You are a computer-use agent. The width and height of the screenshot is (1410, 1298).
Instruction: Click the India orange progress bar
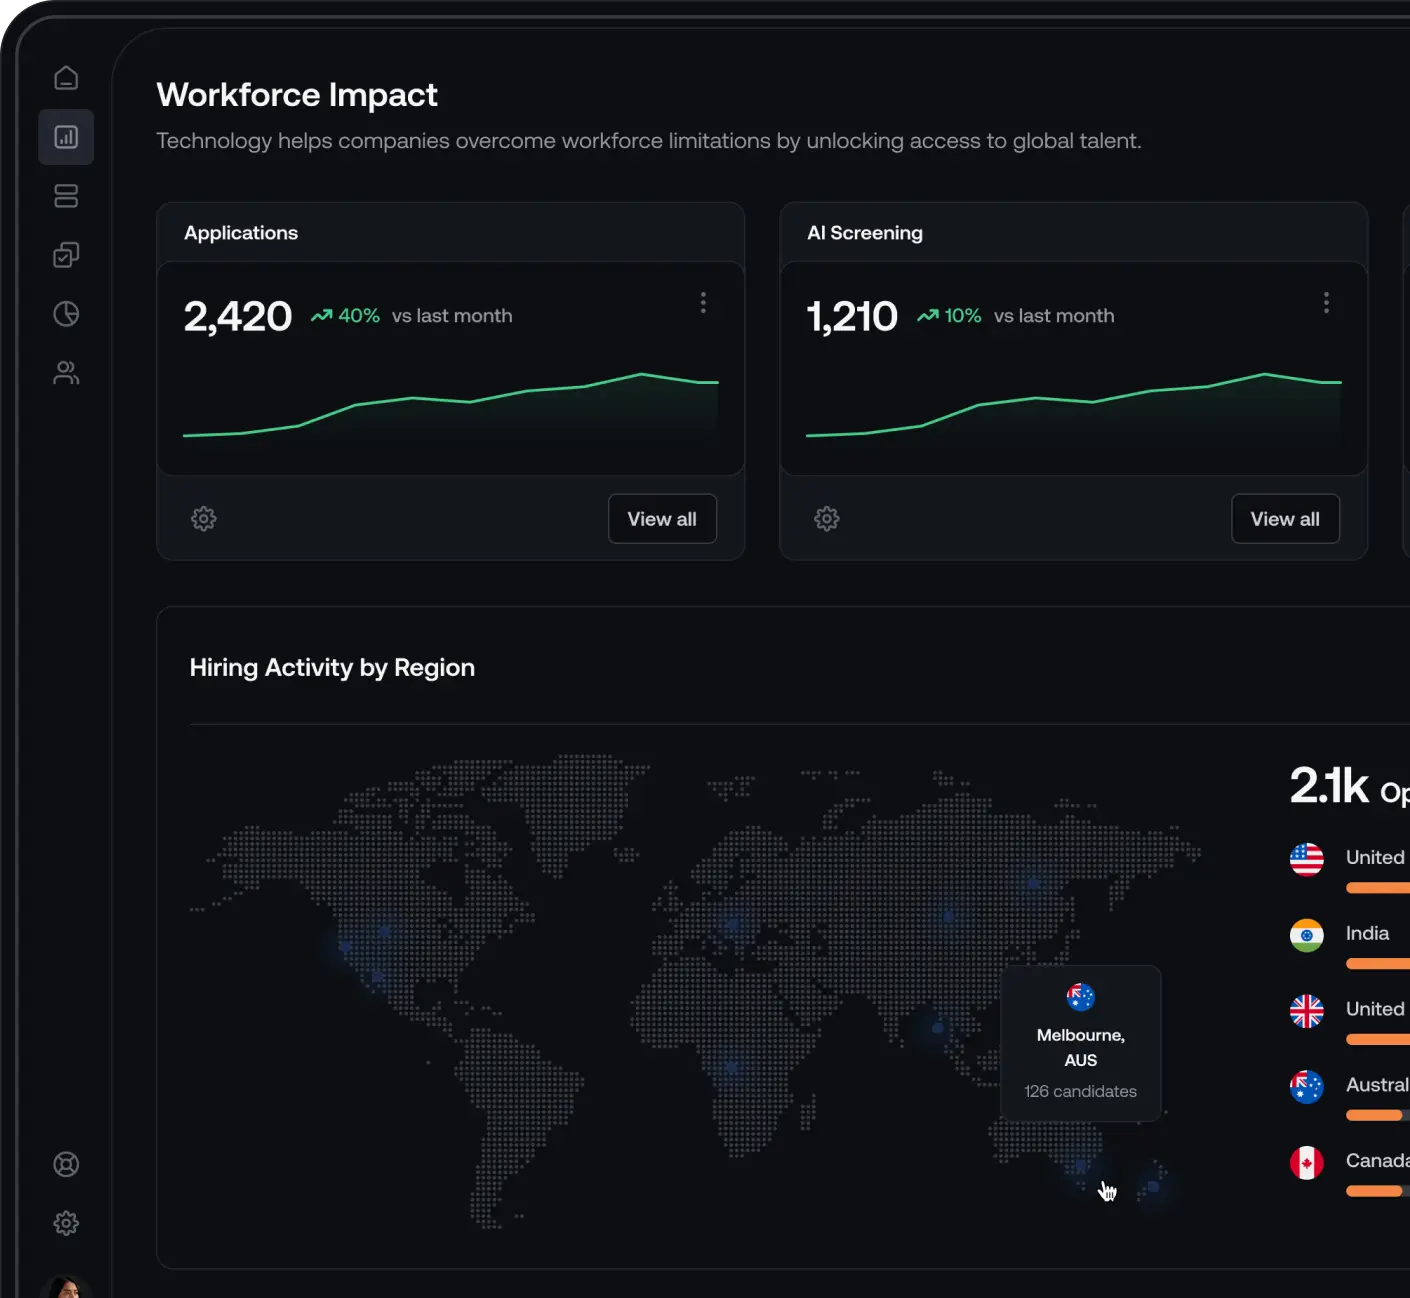click(1378, 964)
